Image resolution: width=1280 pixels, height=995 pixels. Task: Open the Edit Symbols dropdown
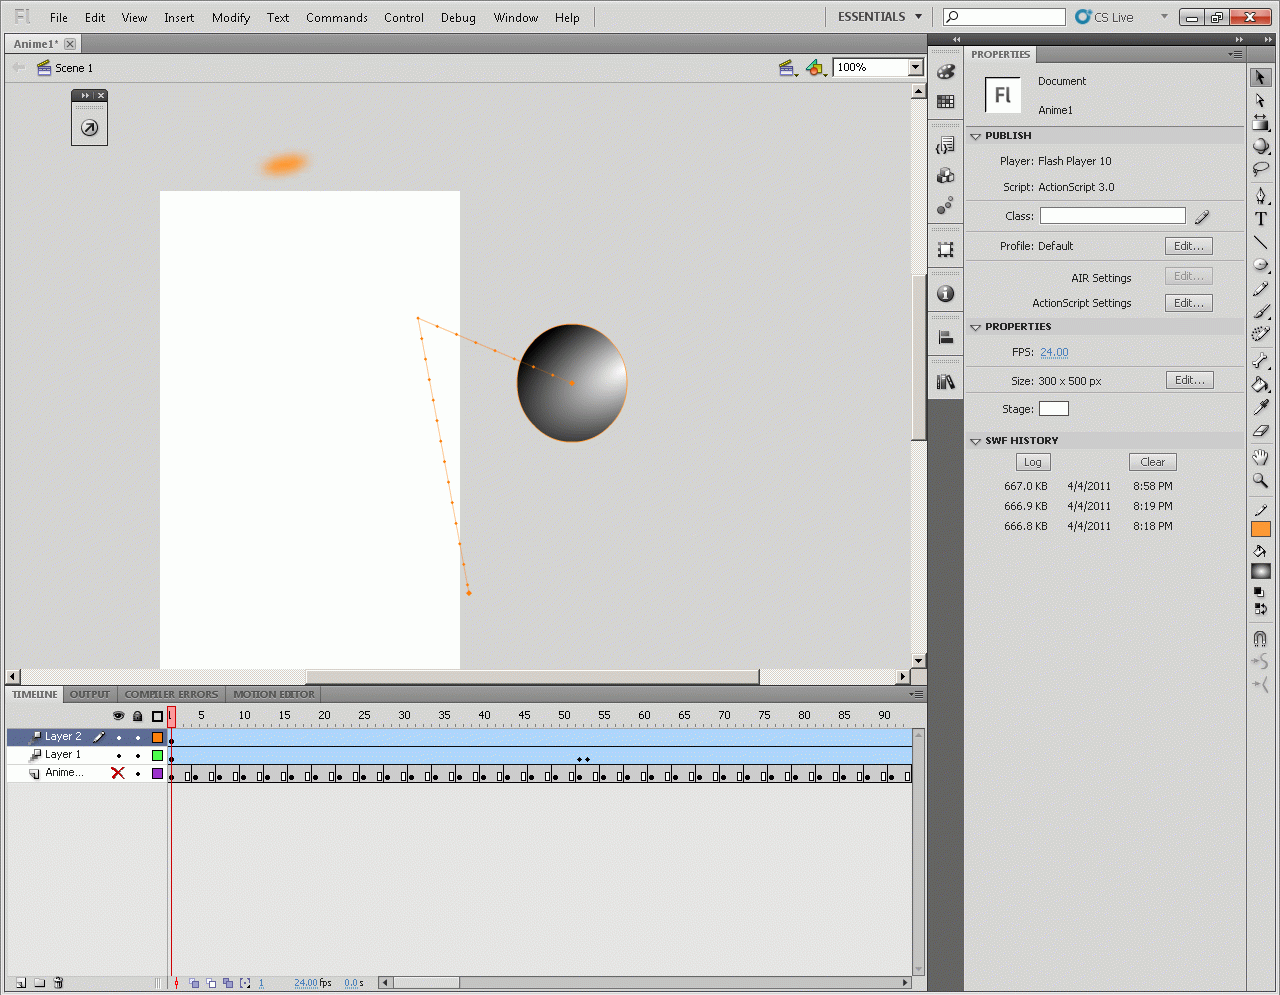pyautogui.click(x=816, y=68)
